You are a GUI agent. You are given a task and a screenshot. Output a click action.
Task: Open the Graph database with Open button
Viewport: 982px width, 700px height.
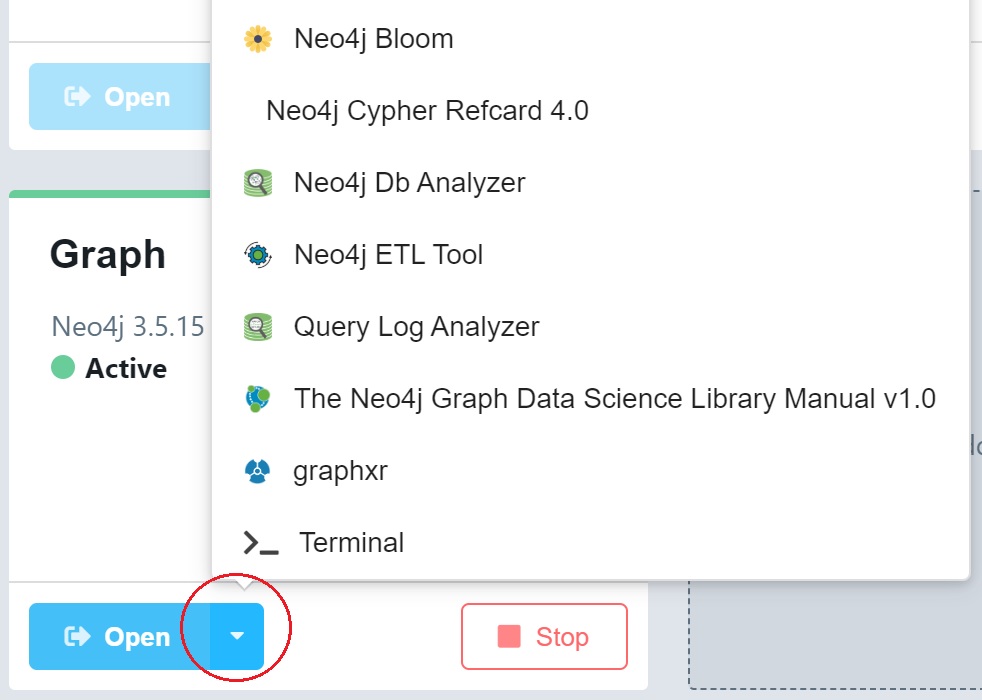click(119, 636)
